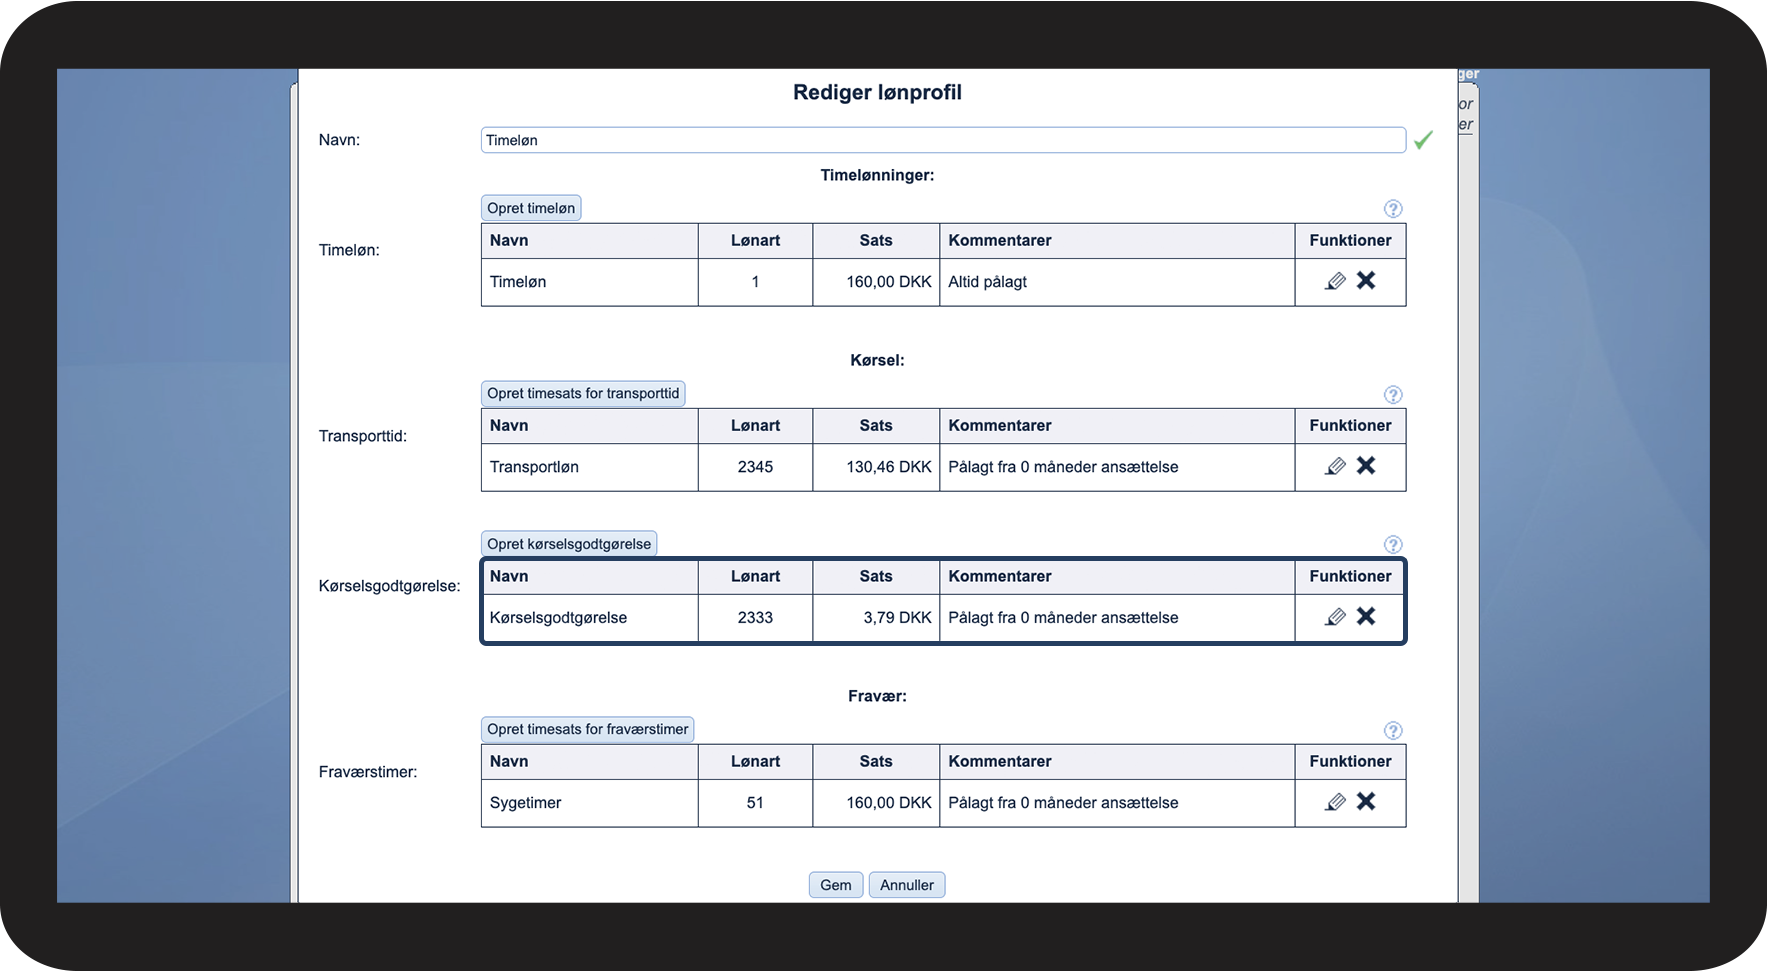Open help icon for Transporttid section

(x=1393, y=395)
